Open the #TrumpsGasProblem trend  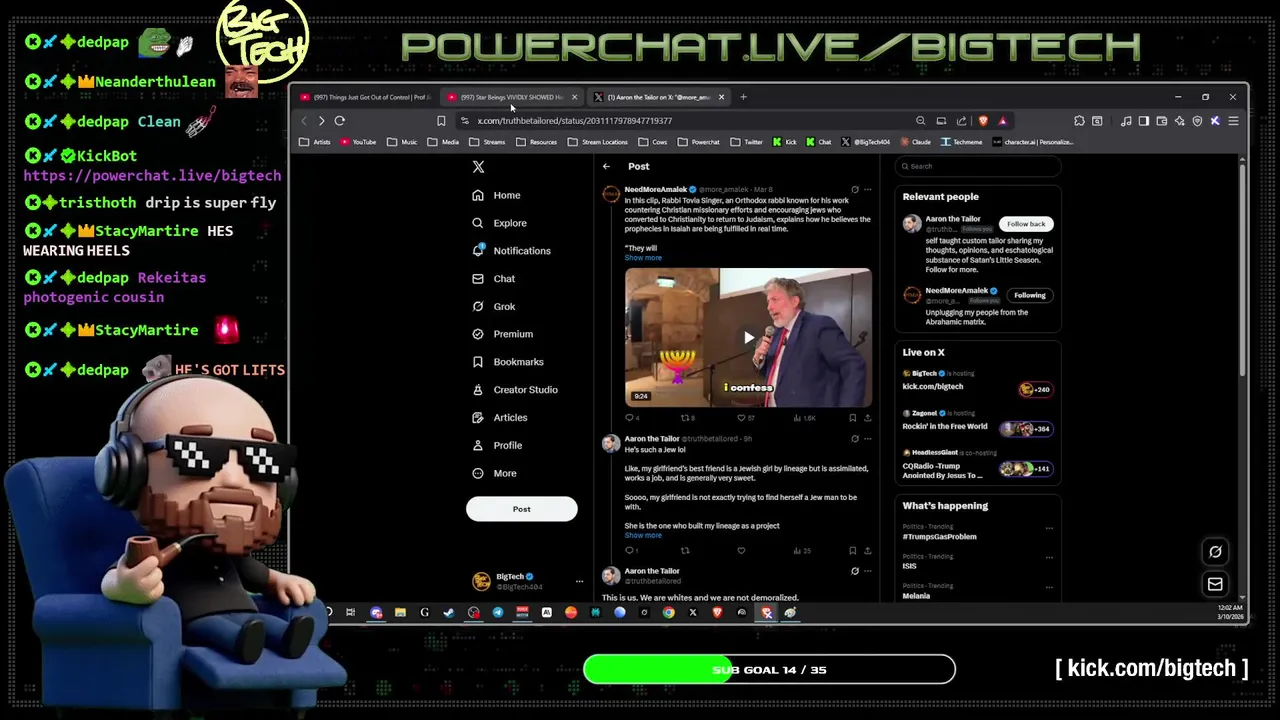[939, 537]
